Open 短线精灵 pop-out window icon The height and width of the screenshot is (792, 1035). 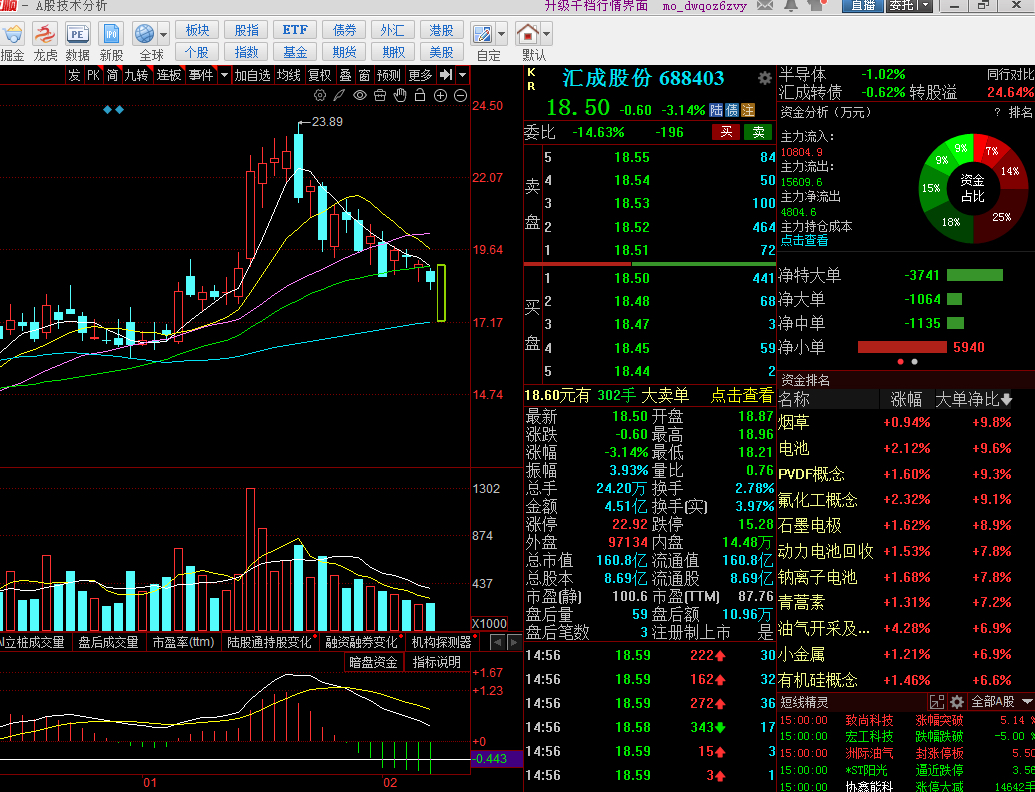937,702
